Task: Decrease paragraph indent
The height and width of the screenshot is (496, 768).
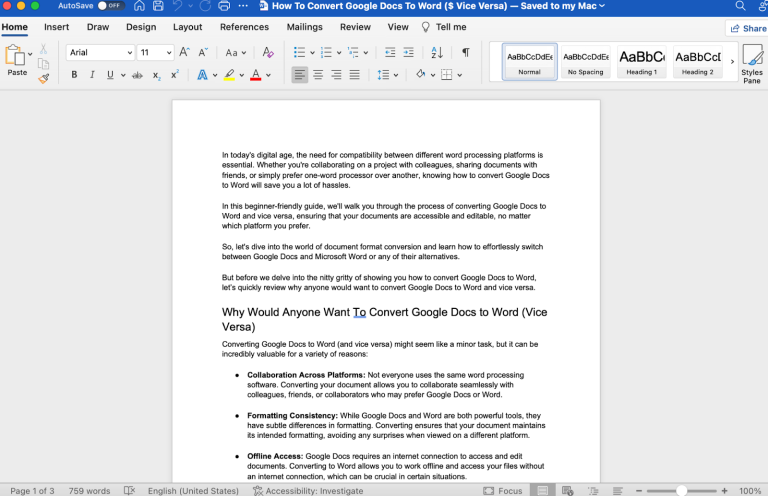Action: click(x=390, y=52)
